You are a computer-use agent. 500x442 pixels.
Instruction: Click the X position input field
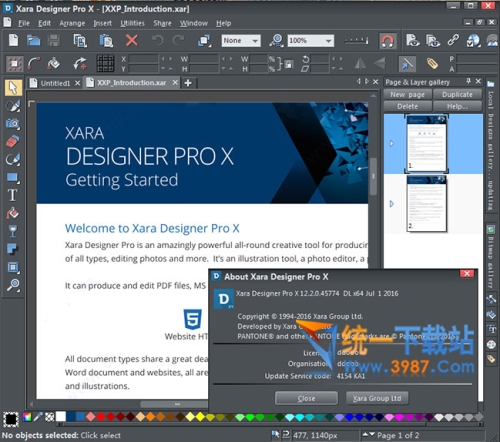pos(143,59)
